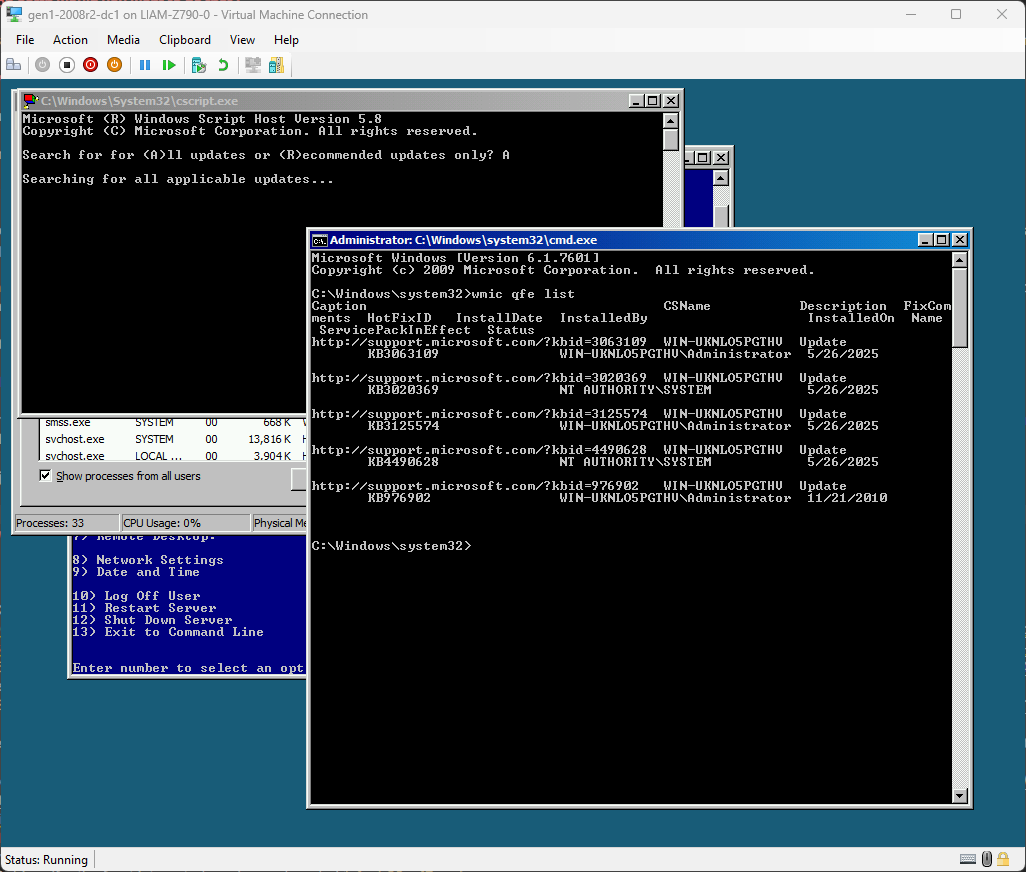This screenshot has height=872, width=1026.
Task: Click the Virtual Machine Connection title icon
Action: coord(14,14)
